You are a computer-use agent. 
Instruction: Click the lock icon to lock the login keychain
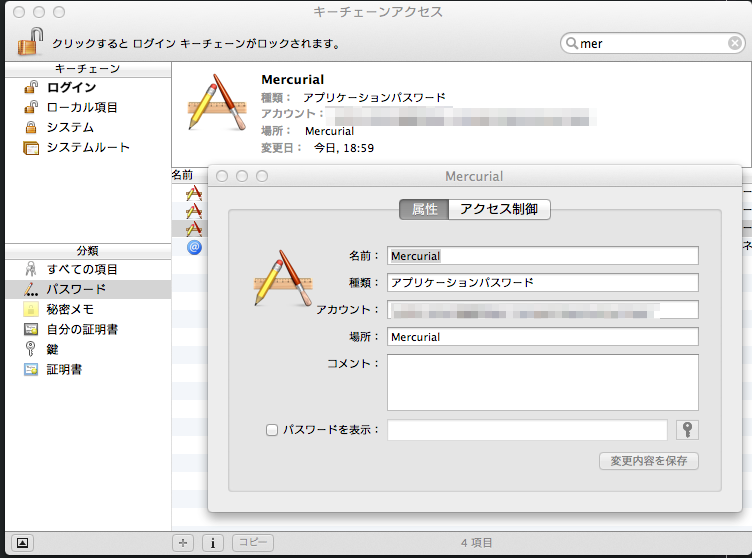coord(30,42)
